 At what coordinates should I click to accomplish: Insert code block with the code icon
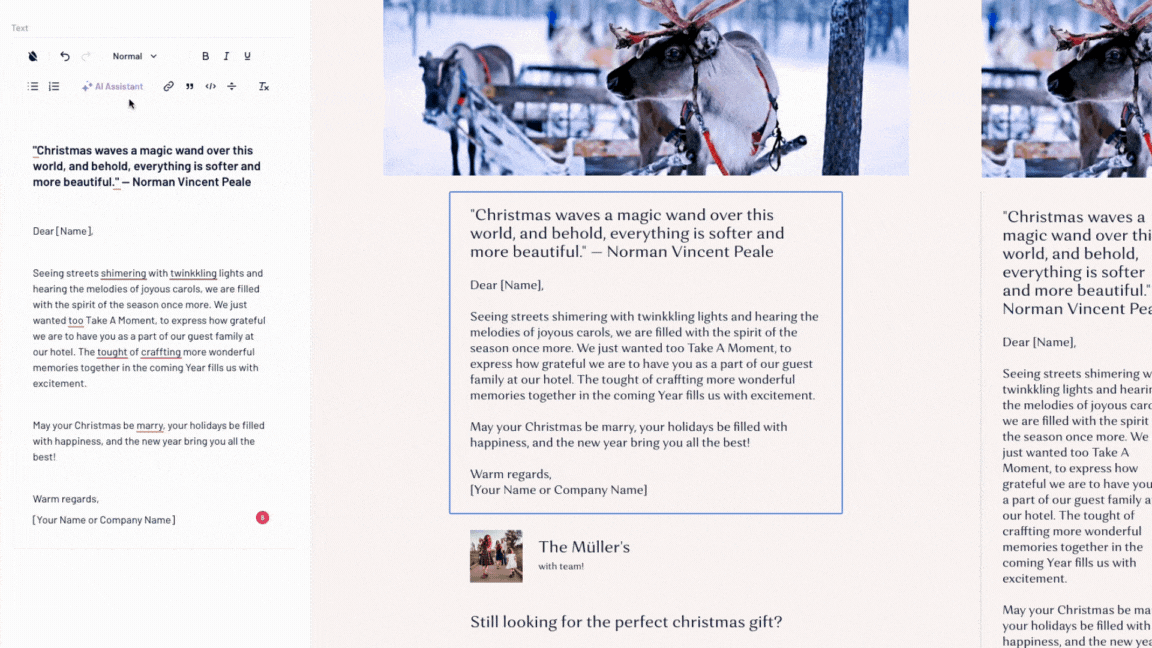[211, 87]
